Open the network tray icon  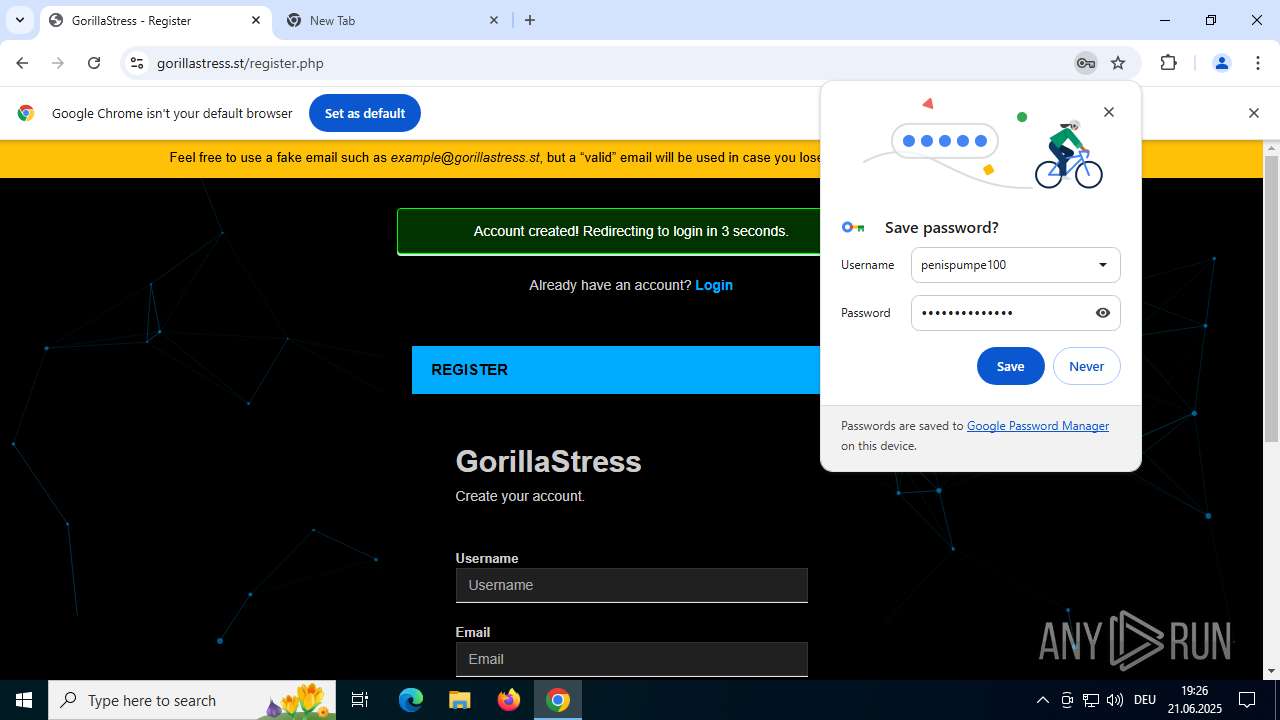click(x=1091, y=700)
